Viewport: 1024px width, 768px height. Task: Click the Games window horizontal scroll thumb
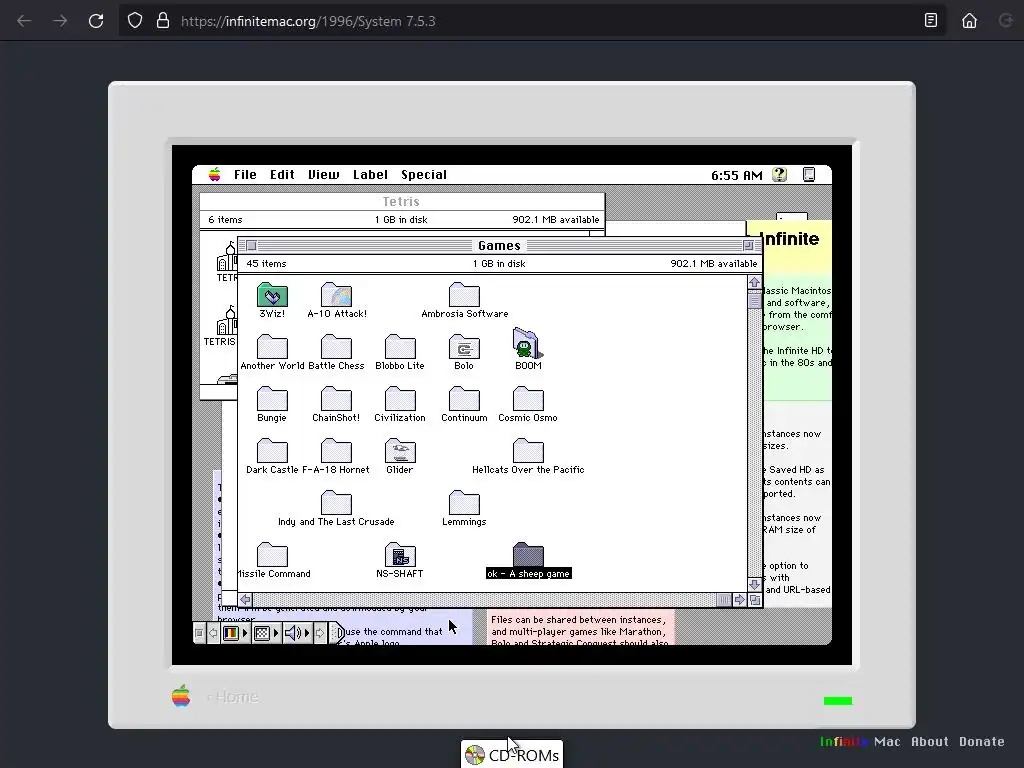tap(724, 600)
